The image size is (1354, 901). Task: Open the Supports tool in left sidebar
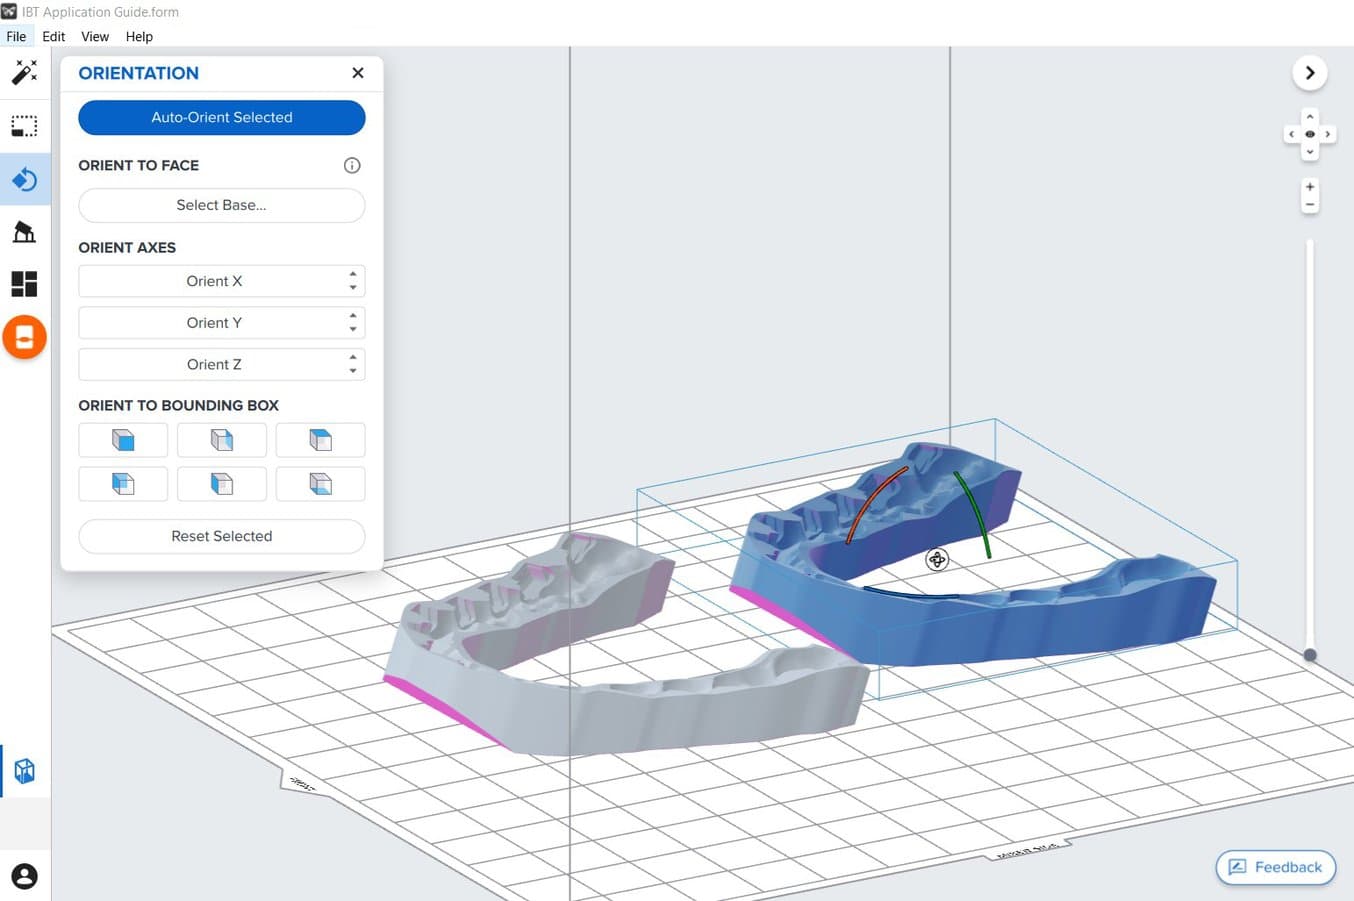tap(24, 232)
